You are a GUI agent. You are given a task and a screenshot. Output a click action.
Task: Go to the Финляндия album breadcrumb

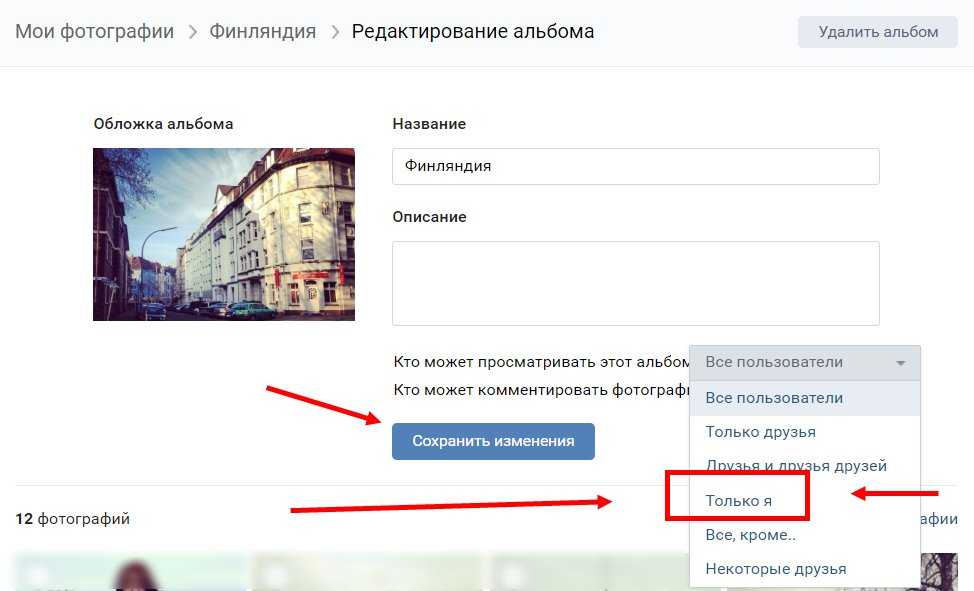[x=262, y=31]
